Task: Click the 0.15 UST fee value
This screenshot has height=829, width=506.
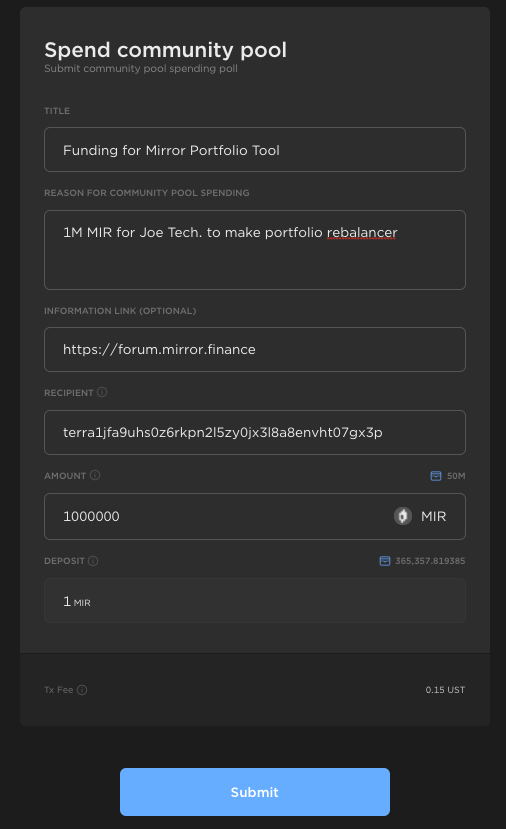Action: [x=445, y=690]
